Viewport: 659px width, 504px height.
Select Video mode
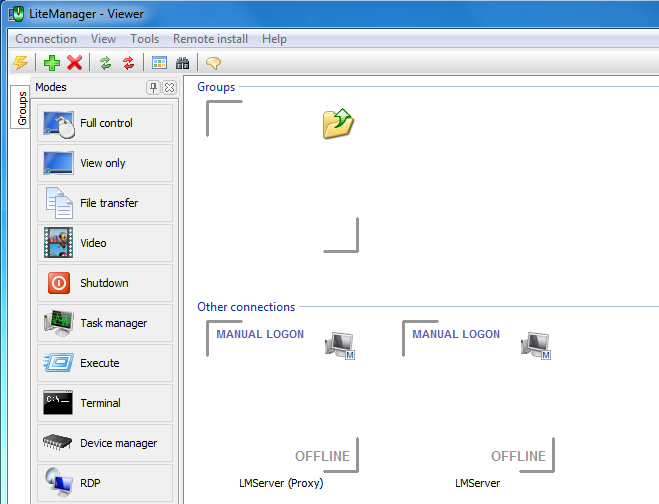[x=105, y=243]
